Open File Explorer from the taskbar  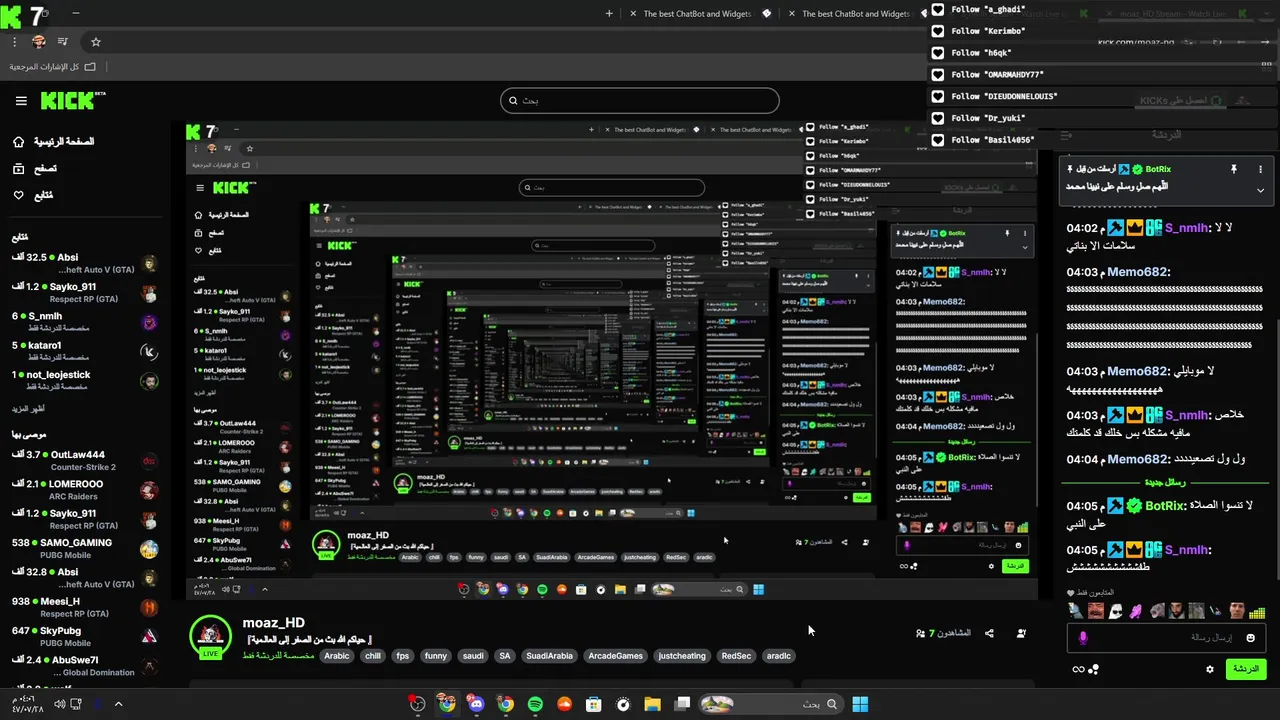click(x=652, y=704)
